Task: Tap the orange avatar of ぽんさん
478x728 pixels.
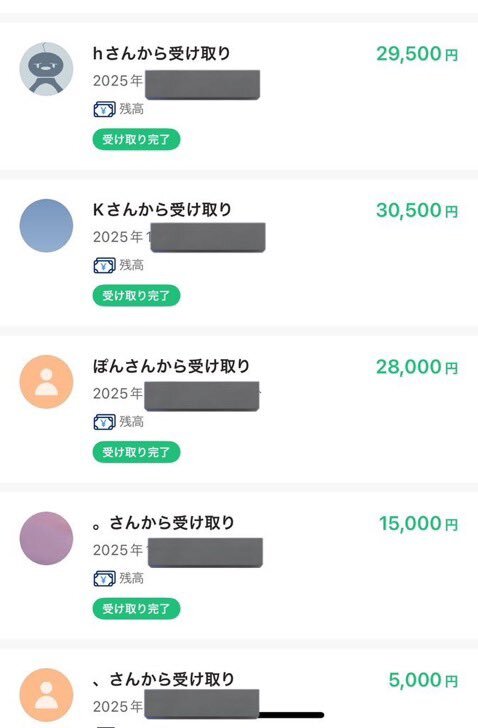Action: 46,382
